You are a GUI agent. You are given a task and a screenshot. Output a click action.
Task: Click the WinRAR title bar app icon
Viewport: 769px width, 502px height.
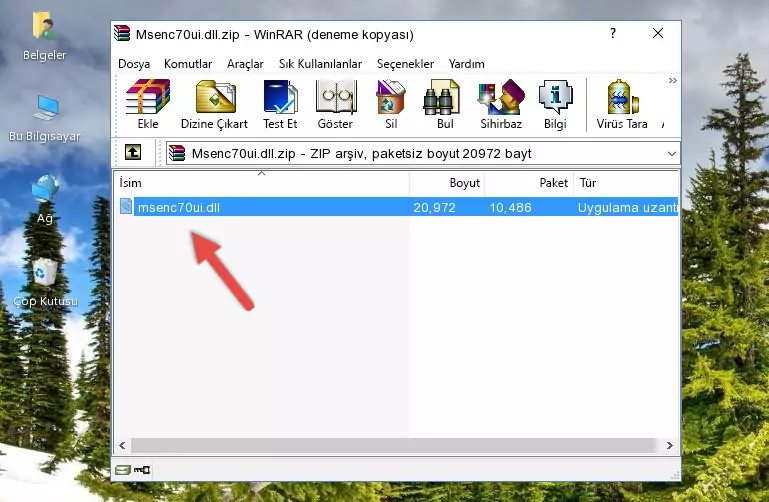pyautogui.click(x=122, y=33)
